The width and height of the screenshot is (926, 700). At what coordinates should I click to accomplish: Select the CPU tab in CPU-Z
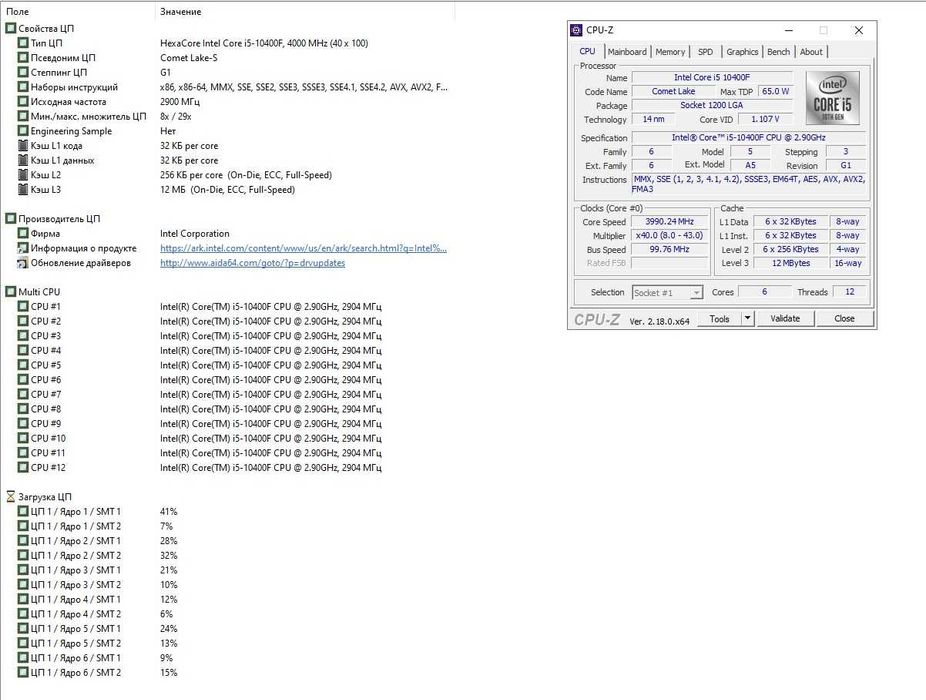pos(587,51)
